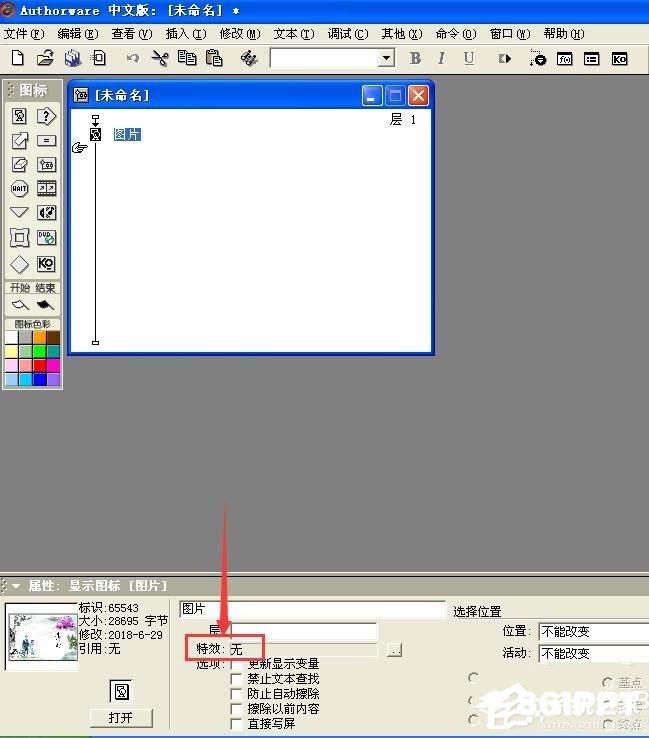Click the 打开 button
The width and height of the screenshot is (649, 738).
pyautogui.click(x=121, y=718)
